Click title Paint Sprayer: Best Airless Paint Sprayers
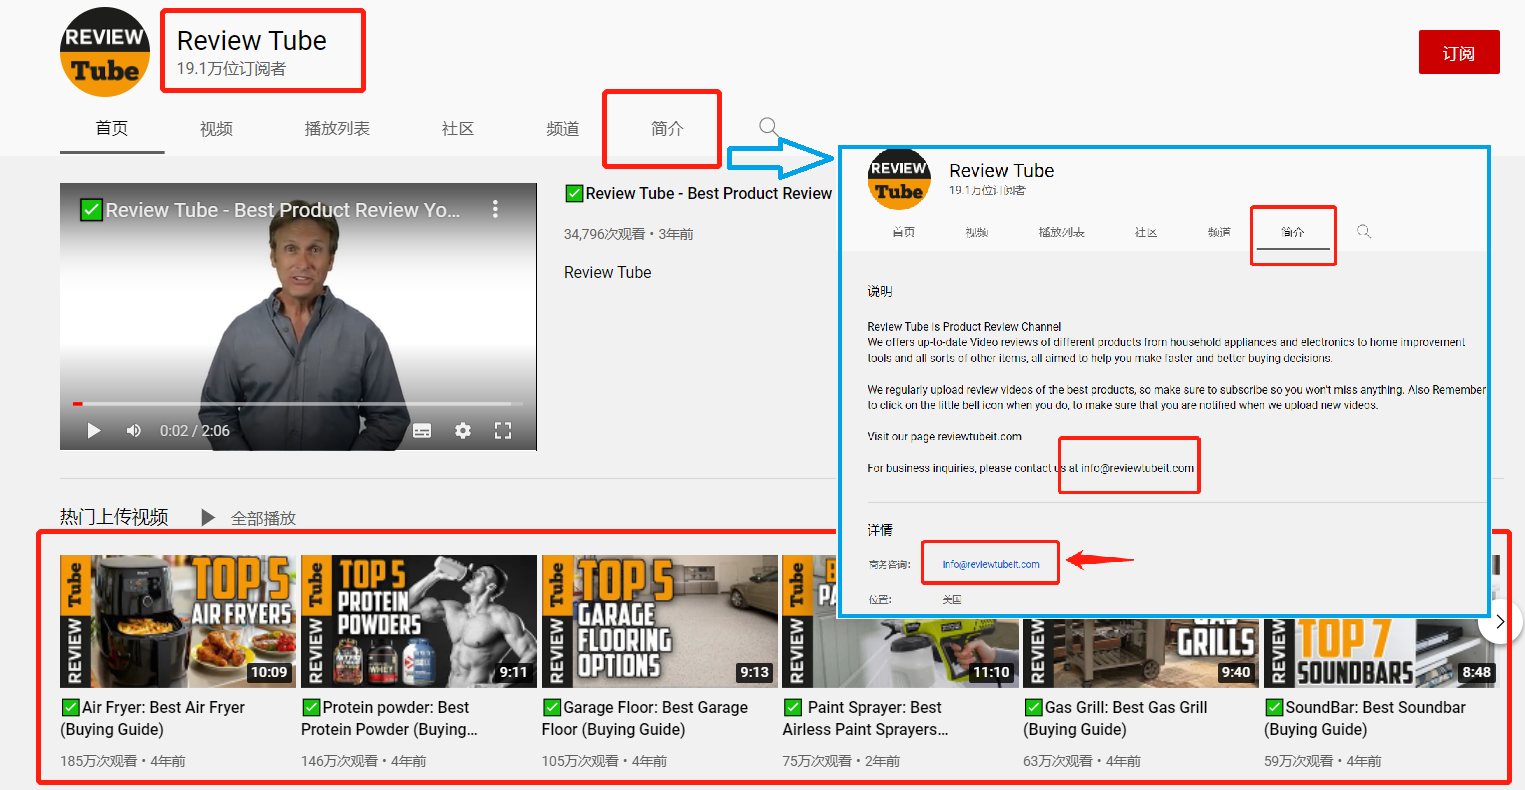Image resolution: width=1525 pixels, height=790 pixels. click(866, 718)
